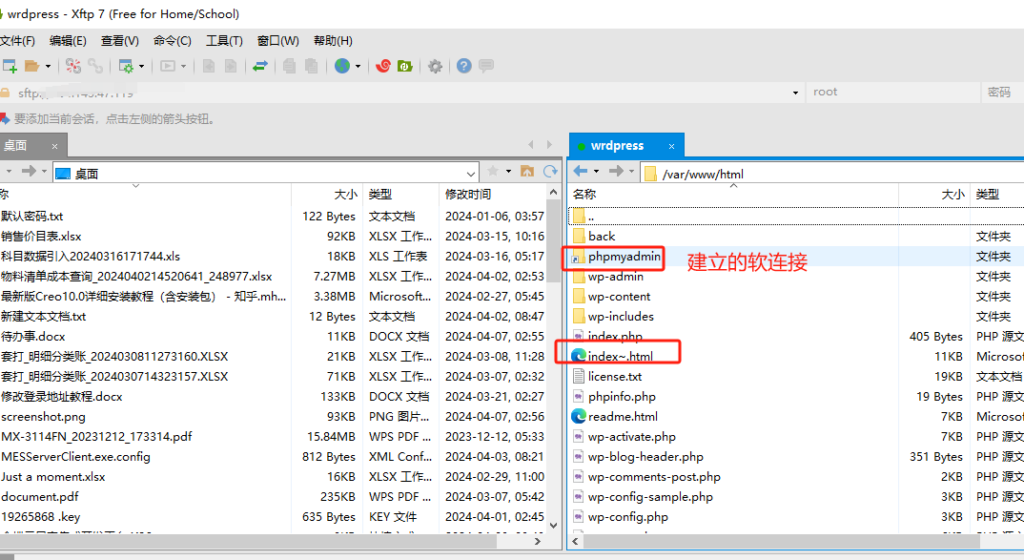Select the wp-config.php file
The height and width of the screenshot is (560, 1024).
[628, 517]
